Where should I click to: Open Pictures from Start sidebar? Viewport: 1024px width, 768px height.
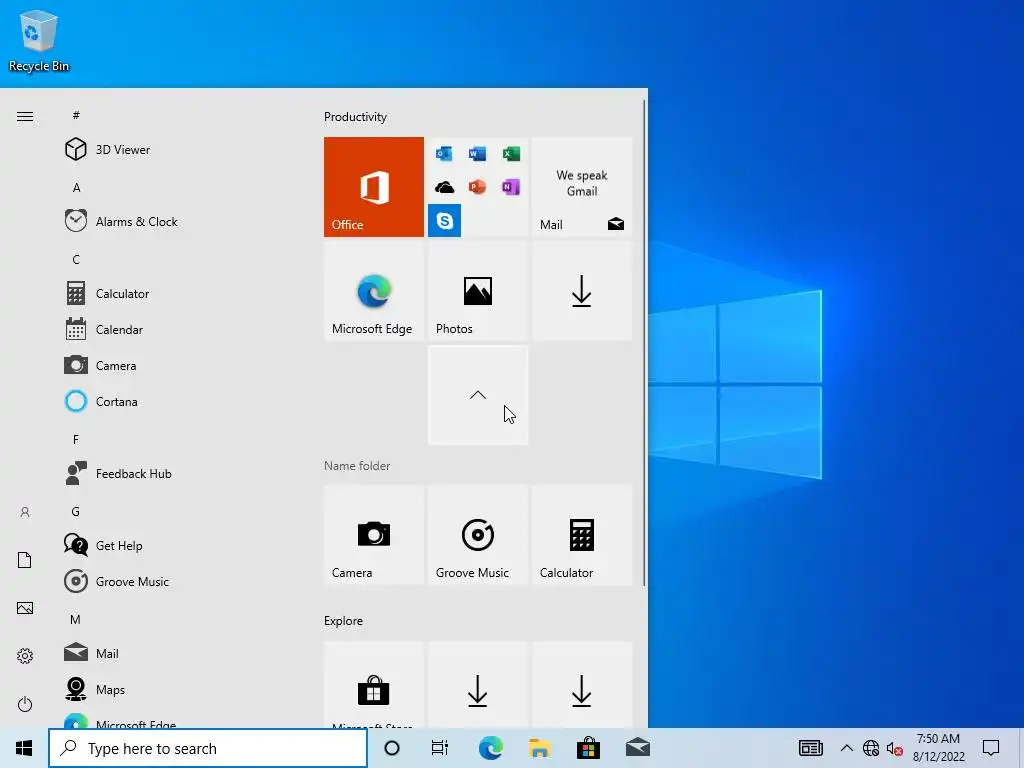pyautogui.click(x=25, y=608)
